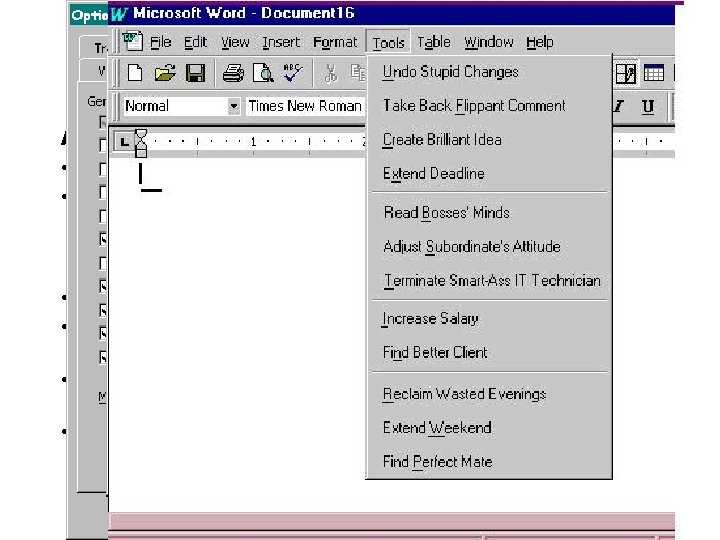
Task: Open the Table menu
Action: (x=433, y=42)
